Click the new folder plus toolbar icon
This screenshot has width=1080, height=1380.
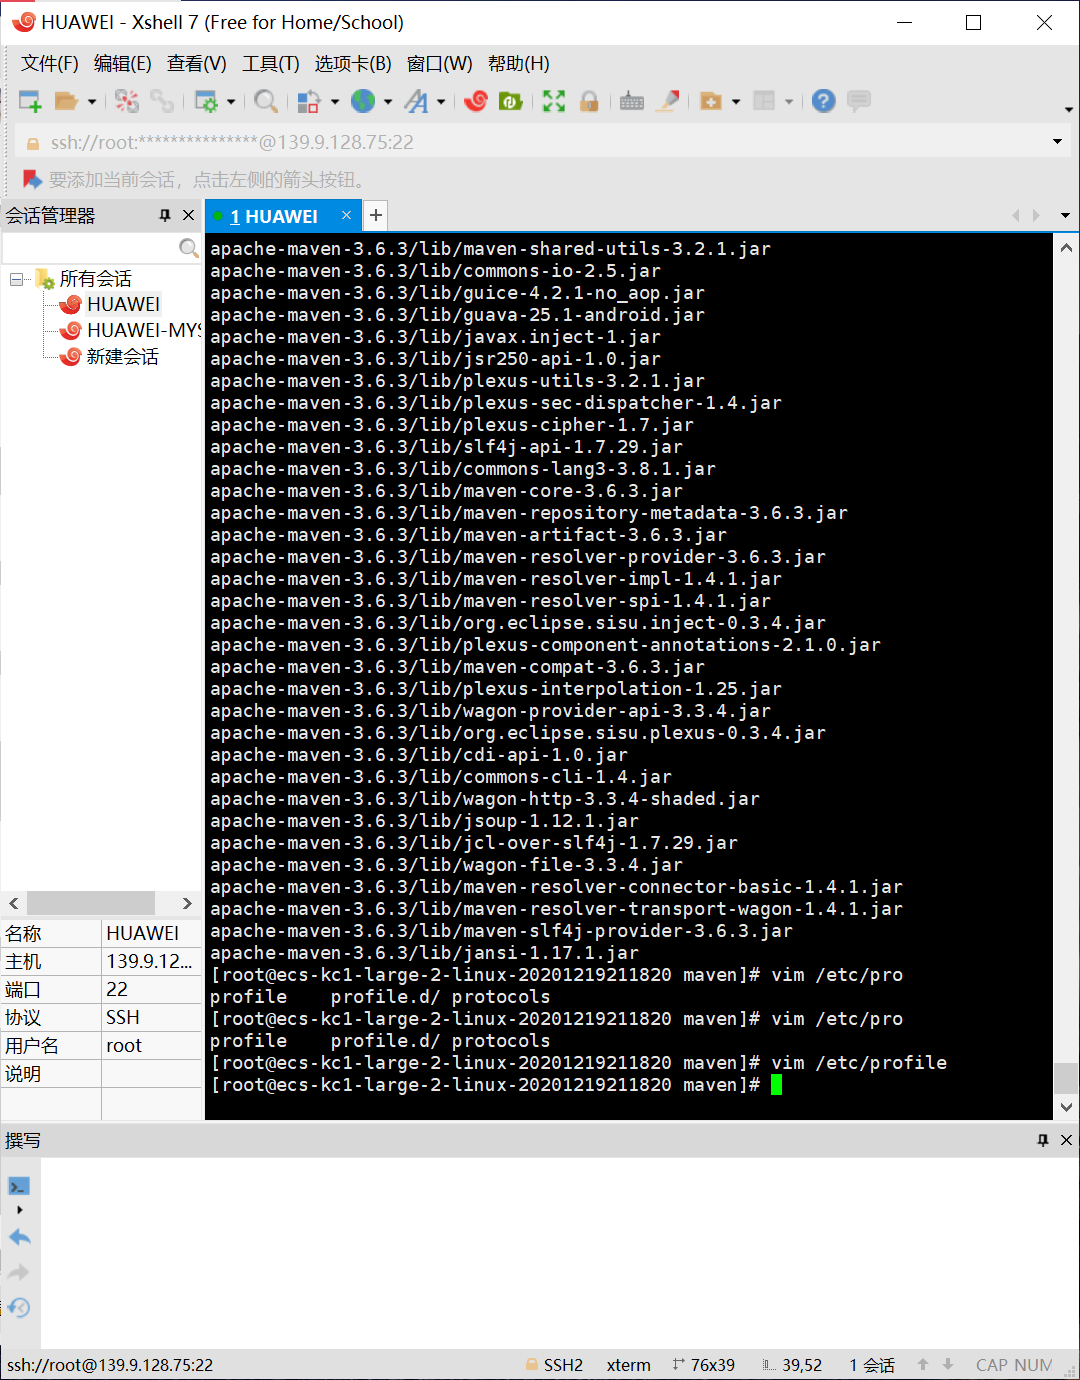pos(711,101)
